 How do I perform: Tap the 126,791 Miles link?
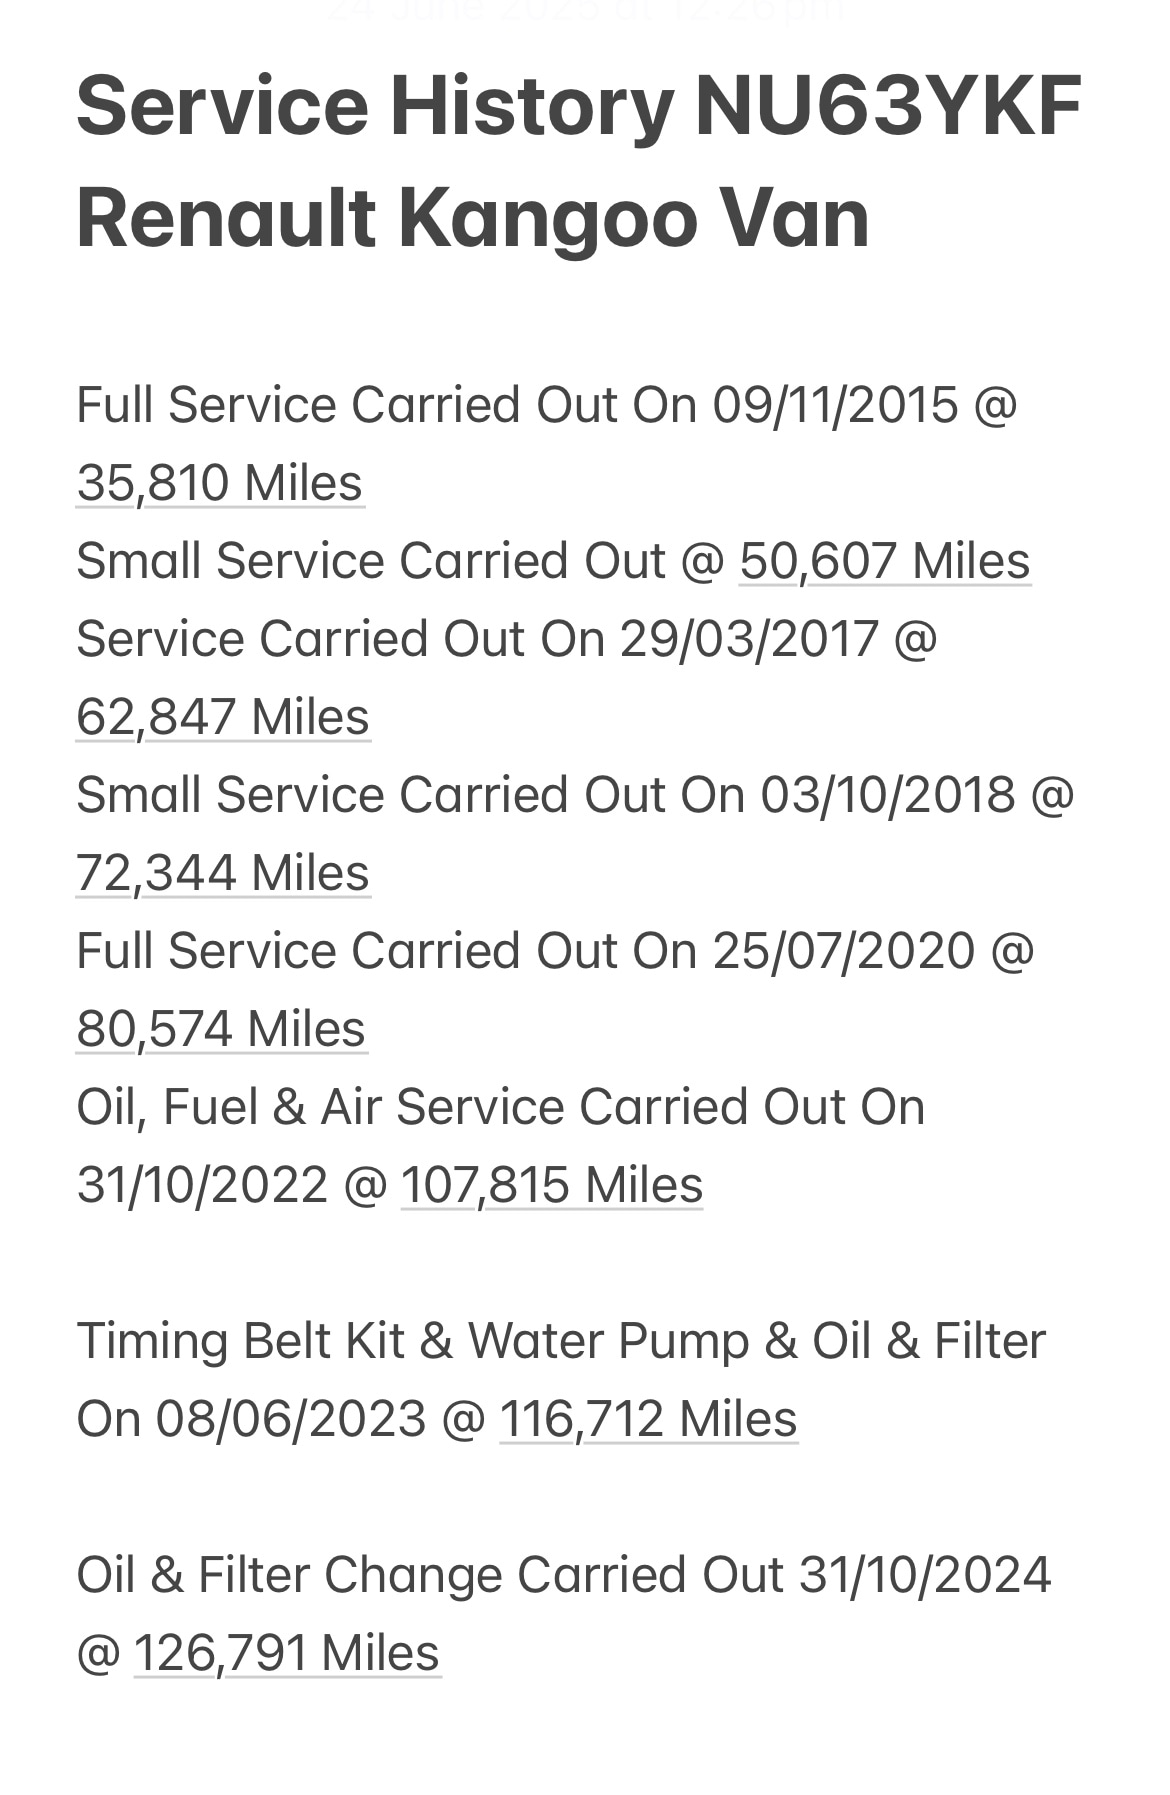click(x=287, y=1653)
